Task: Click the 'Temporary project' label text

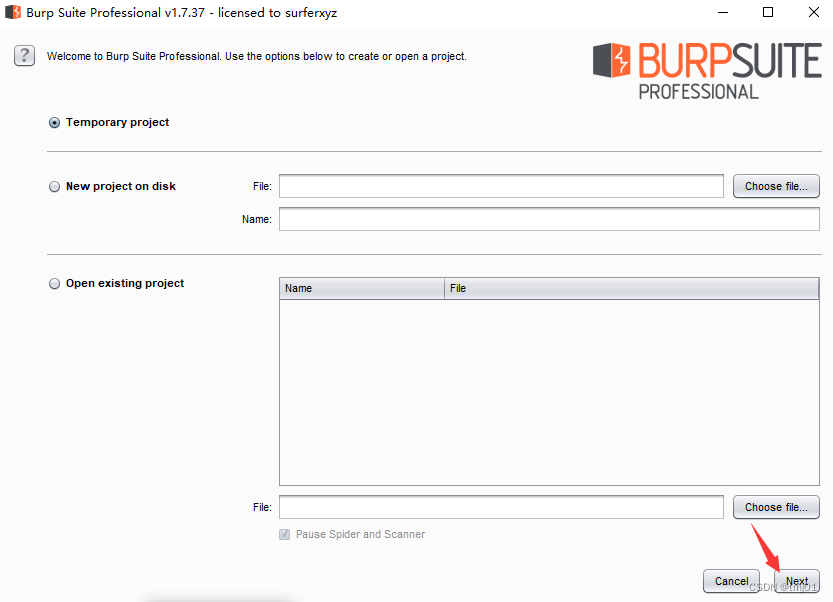Action: (117, 122)
